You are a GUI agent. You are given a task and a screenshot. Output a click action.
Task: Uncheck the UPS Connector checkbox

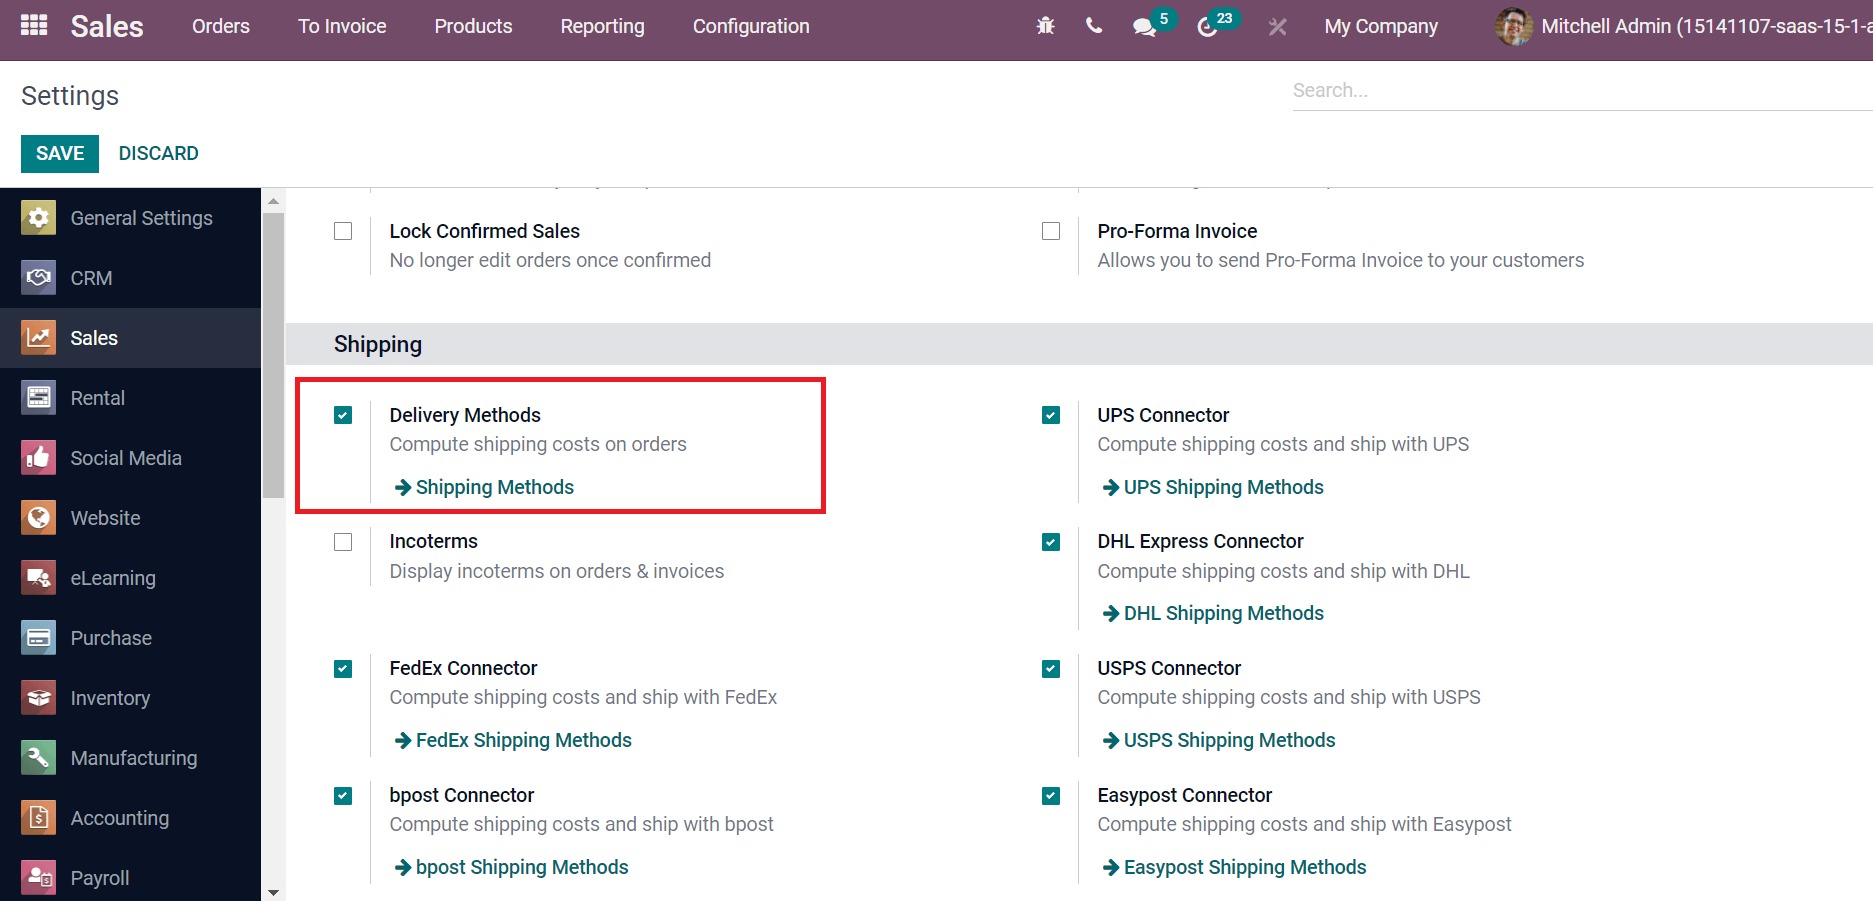tap(1051, 415)
